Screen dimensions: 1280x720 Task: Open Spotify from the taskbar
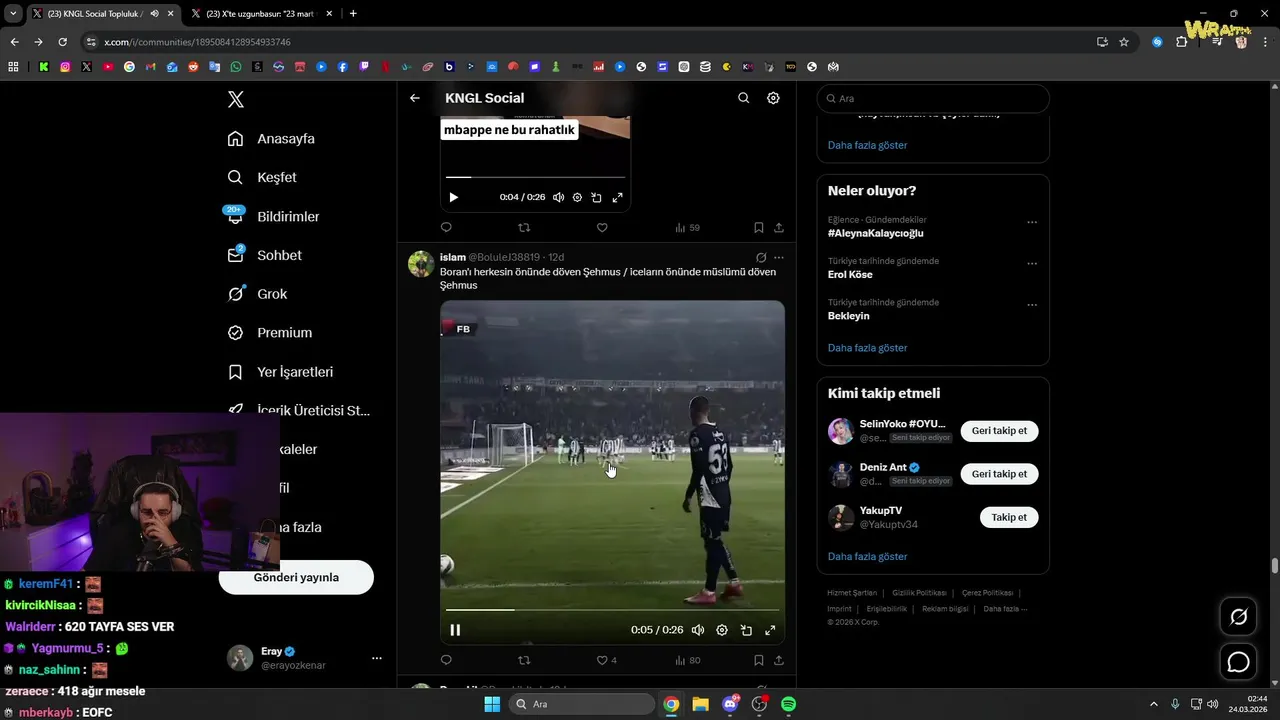pyautogui.click(x=788, y=704)
